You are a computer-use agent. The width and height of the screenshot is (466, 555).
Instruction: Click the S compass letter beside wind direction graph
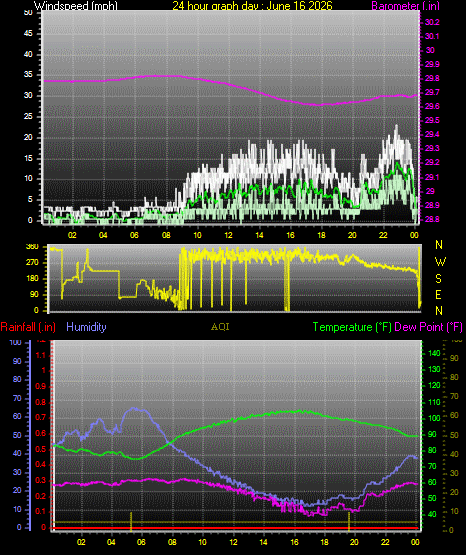tap(438, 279)
